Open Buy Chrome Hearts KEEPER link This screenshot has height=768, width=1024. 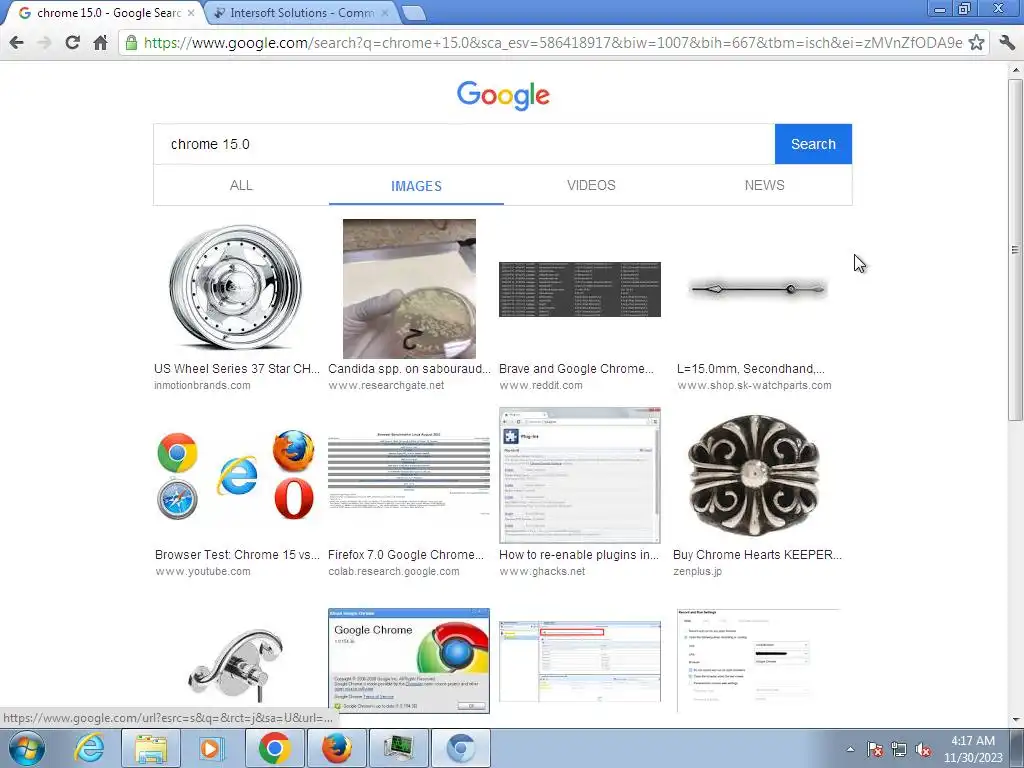point(757,555)
